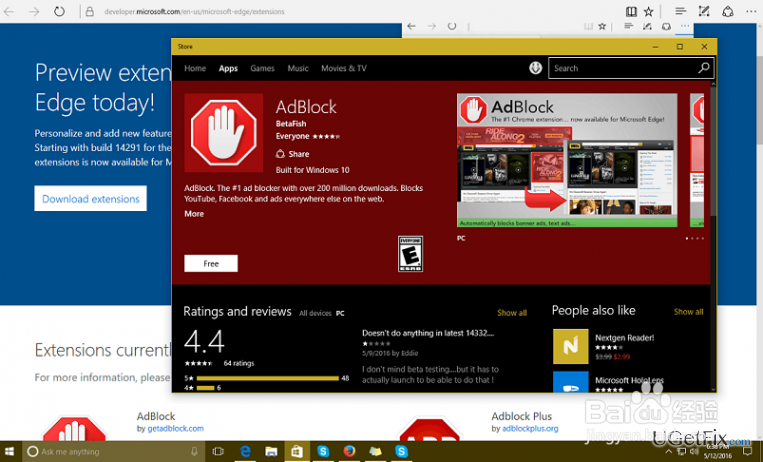Click Free button to get AdBlock

click(x=211, y=263)
